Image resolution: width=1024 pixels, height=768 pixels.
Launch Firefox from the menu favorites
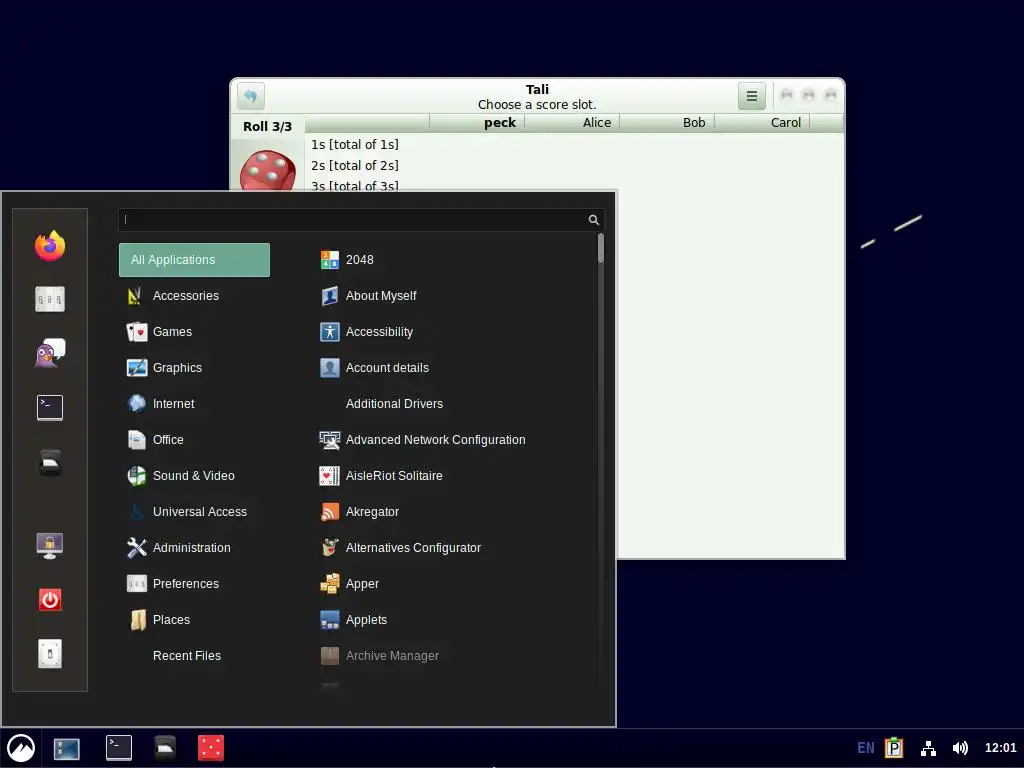50,246
